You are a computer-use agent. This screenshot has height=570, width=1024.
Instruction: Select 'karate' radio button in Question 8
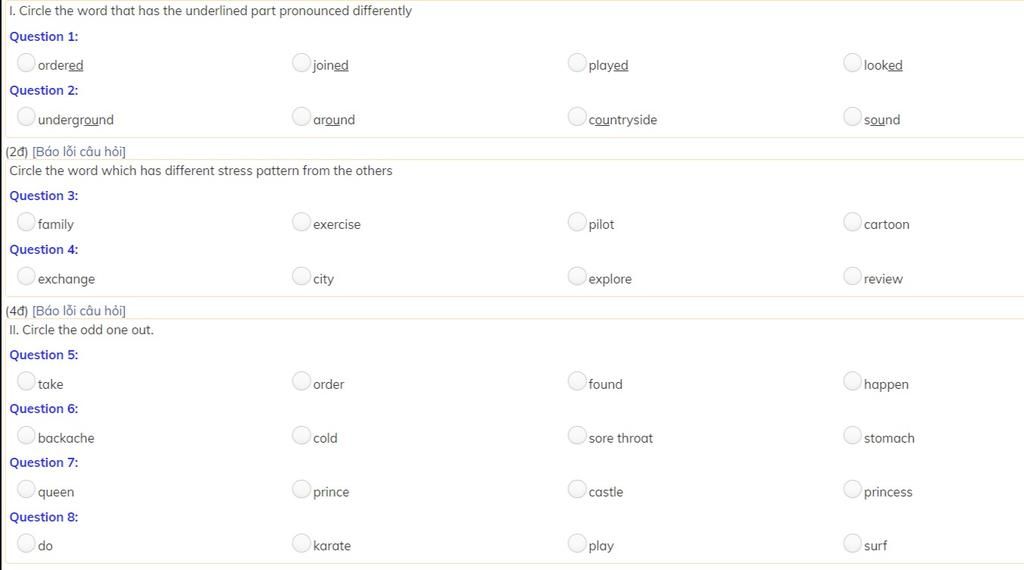tap(301, 543)
